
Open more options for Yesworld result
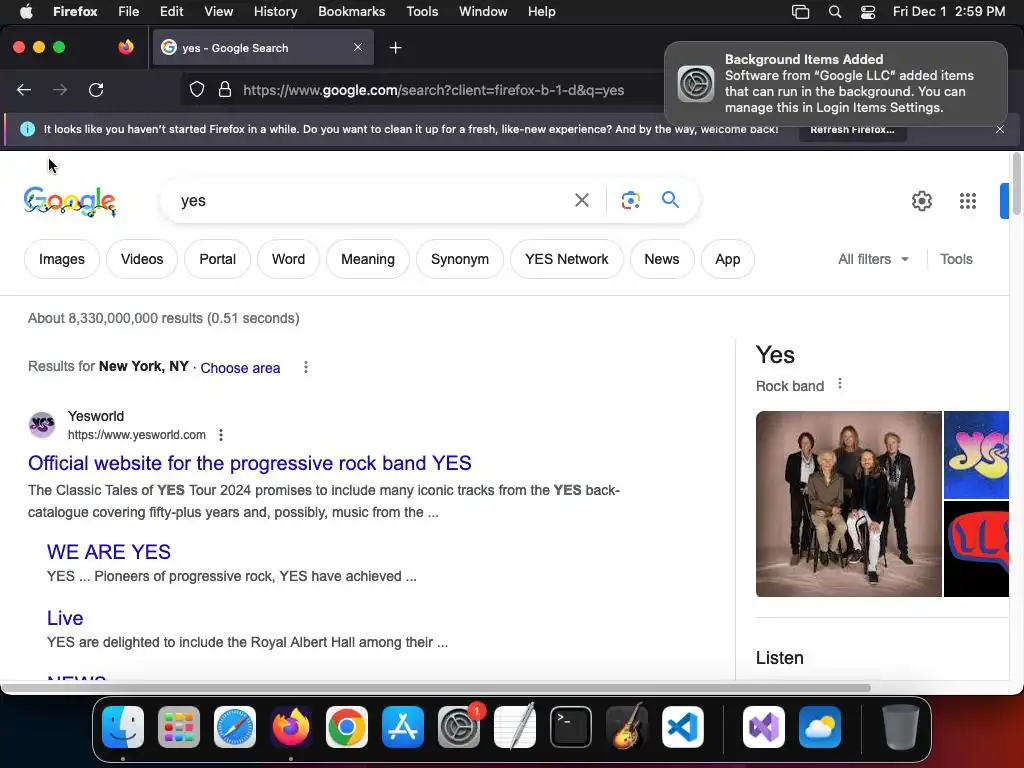point(221,435)
